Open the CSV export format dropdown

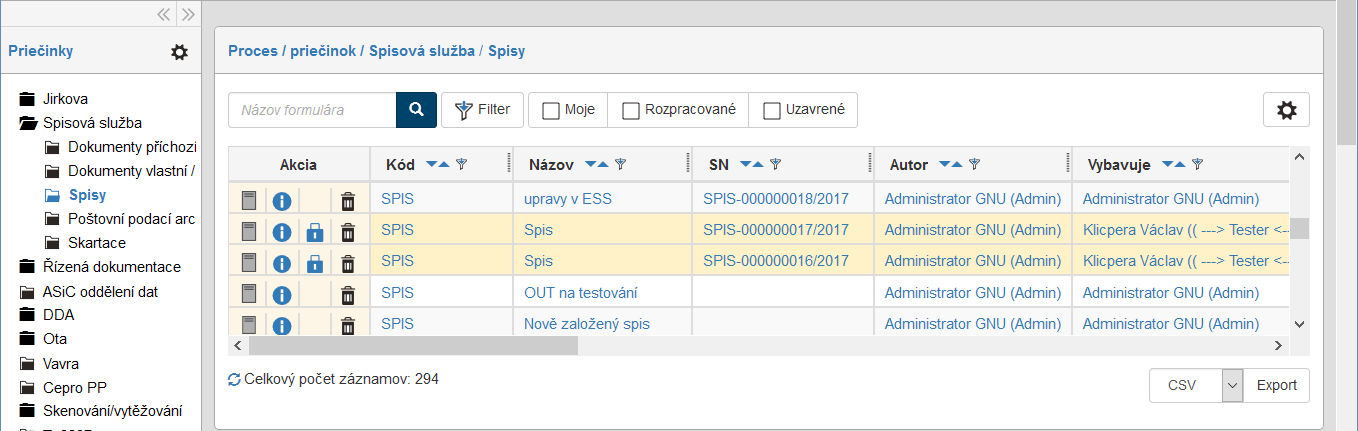pyautogui.click(x=1232, y=385)
